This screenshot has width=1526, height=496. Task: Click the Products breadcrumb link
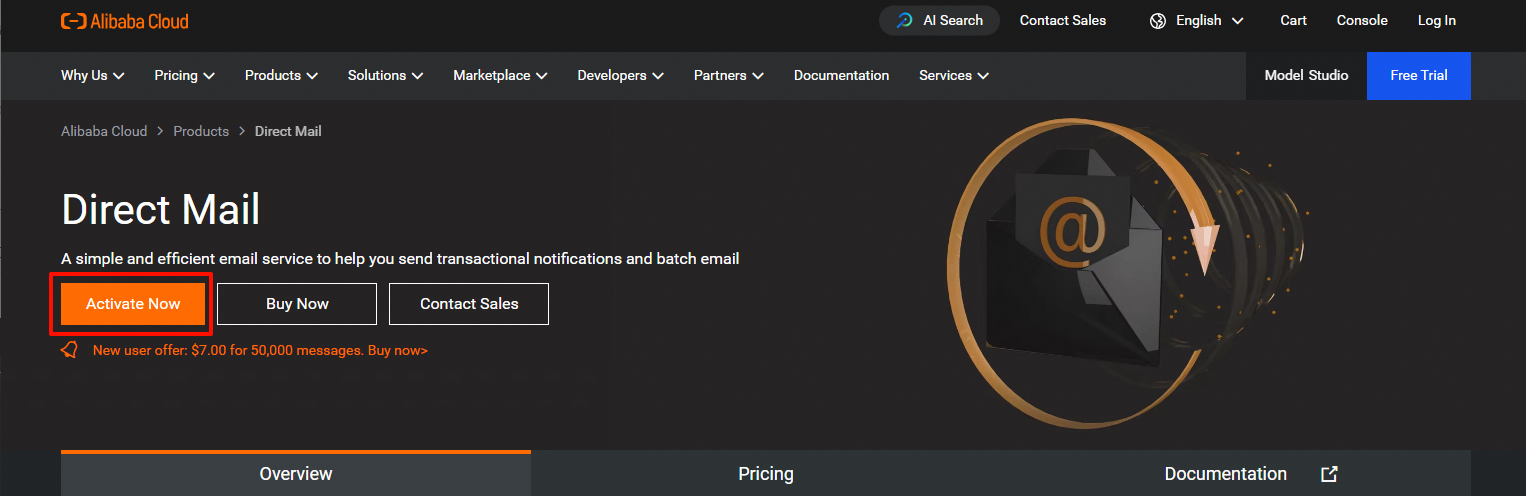[201, 131]
